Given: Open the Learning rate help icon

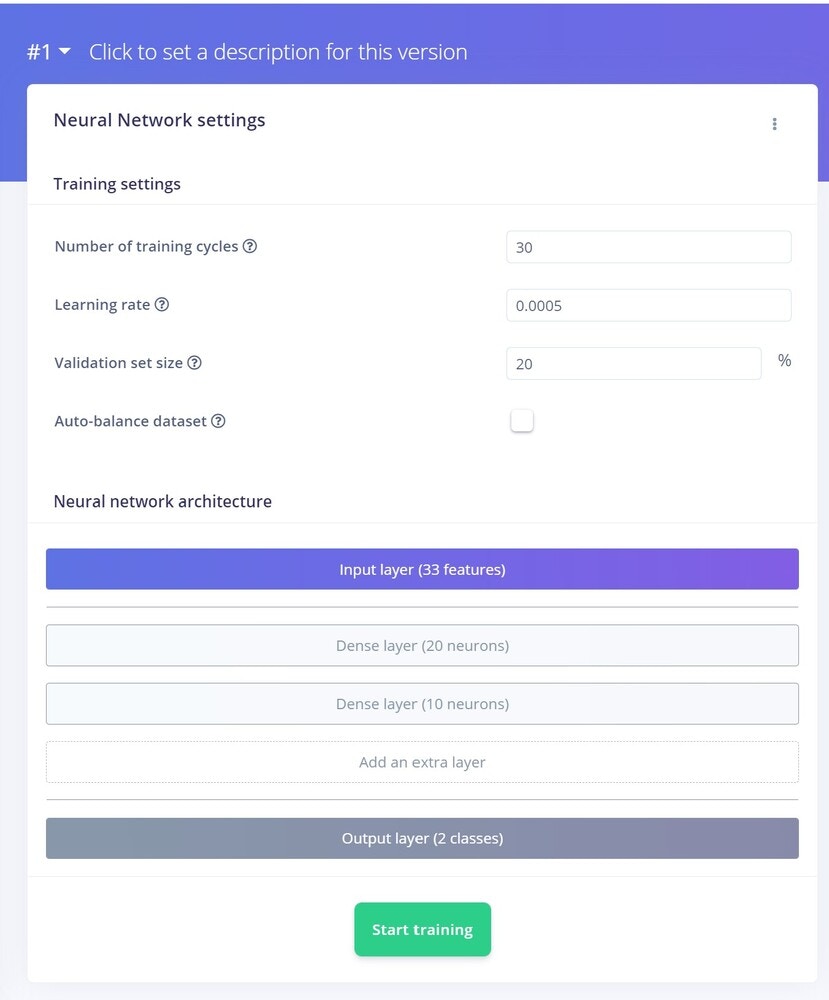Looking at the screenshot, I should tap(162, 304).
